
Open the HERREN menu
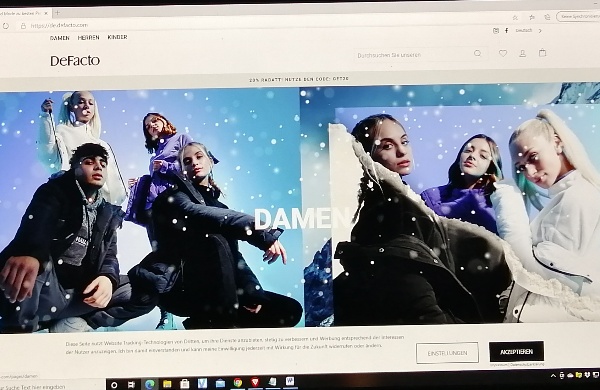tap(88, 38)
